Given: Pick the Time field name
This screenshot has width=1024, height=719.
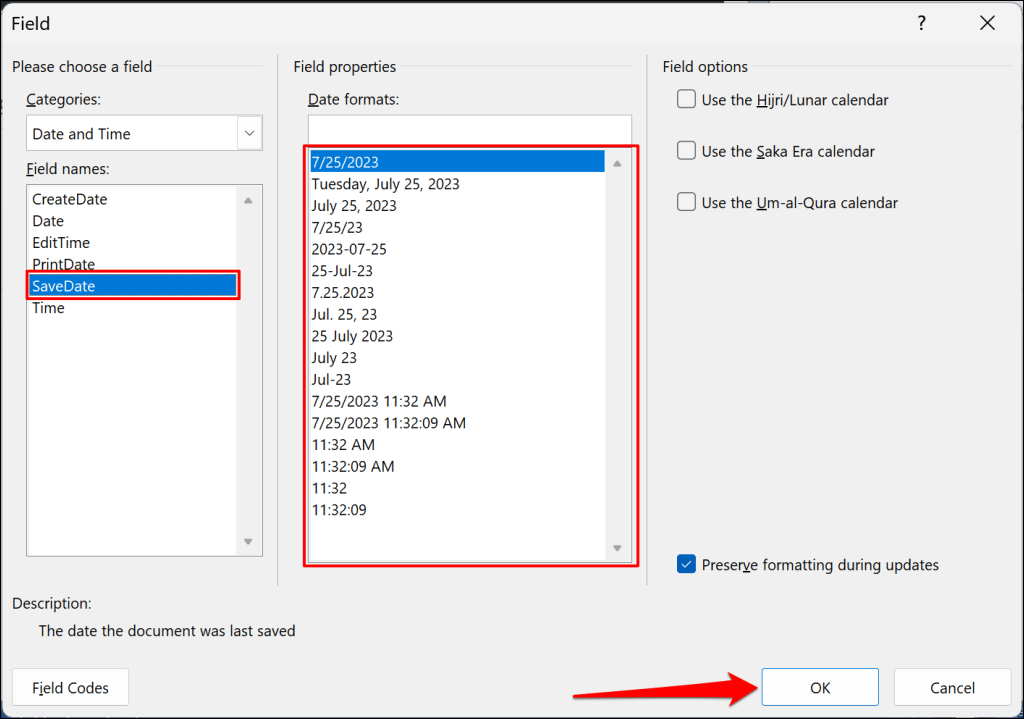Looking at the screenshot, I should (48, 308).
